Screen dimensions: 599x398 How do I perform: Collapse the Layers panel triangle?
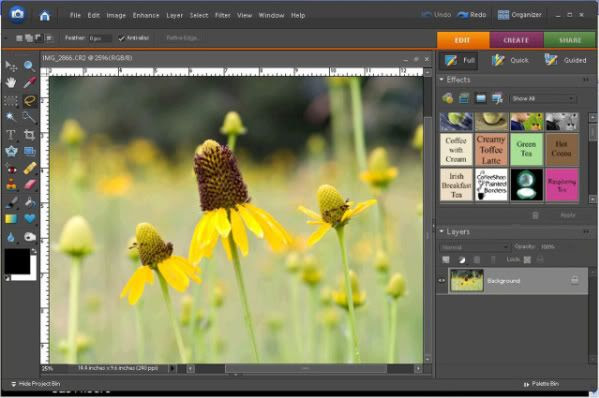pos(441,231)
